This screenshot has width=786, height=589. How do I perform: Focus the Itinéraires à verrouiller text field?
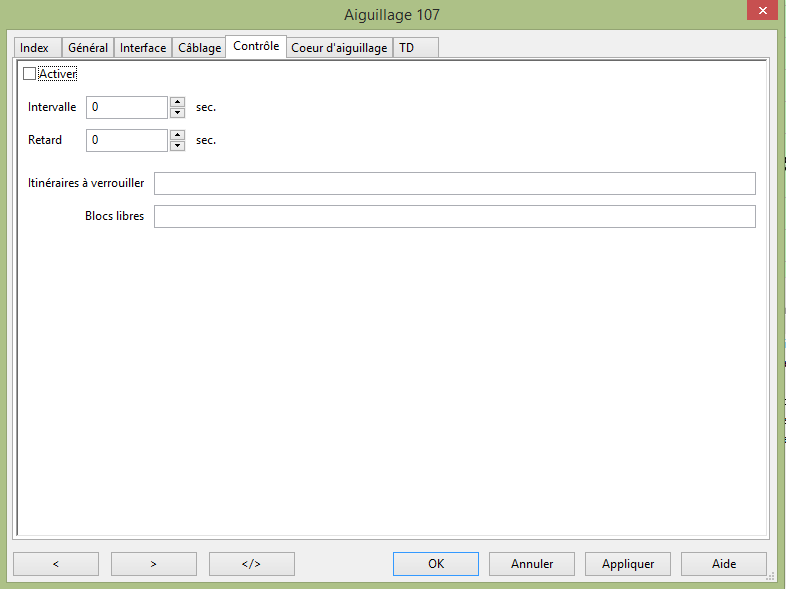[454, 183]
